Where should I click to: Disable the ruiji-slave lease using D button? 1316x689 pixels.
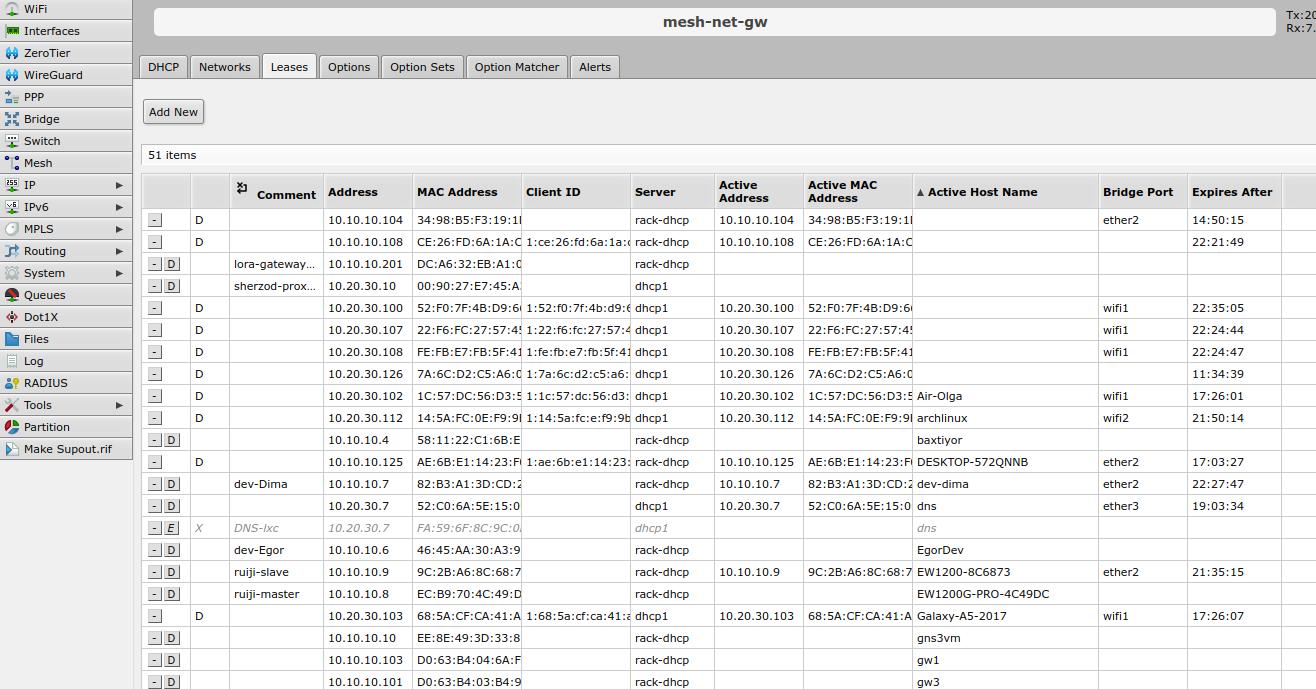[x=171, y=572]
